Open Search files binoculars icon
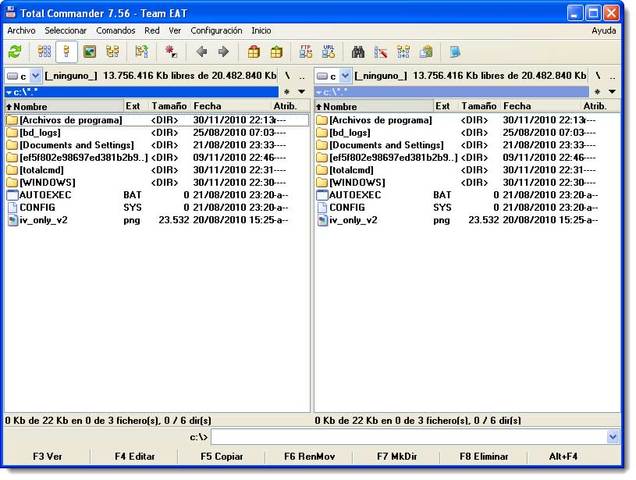This screenshot has width=636, height=480. coord(358,52)
